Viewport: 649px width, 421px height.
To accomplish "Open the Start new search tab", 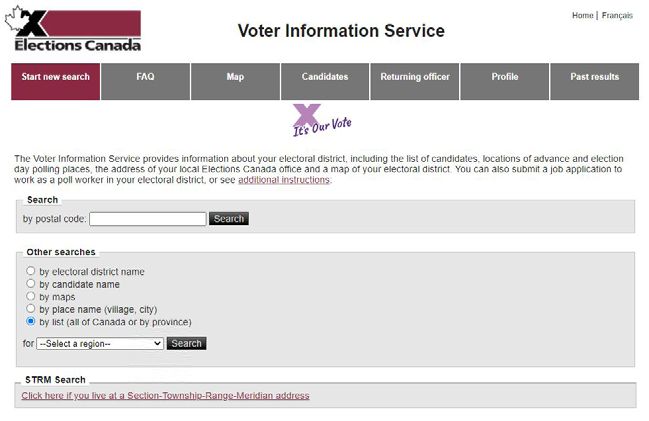I will pos(55,82).
